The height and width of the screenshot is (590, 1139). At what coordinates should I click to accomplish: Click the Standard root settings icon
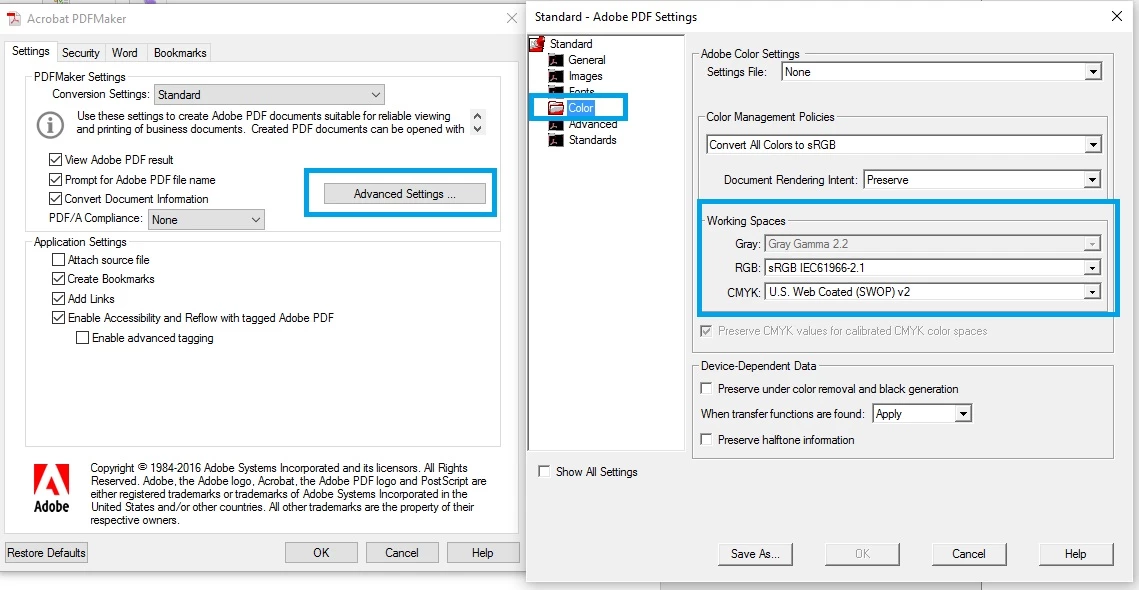click(x=538, y=44)
